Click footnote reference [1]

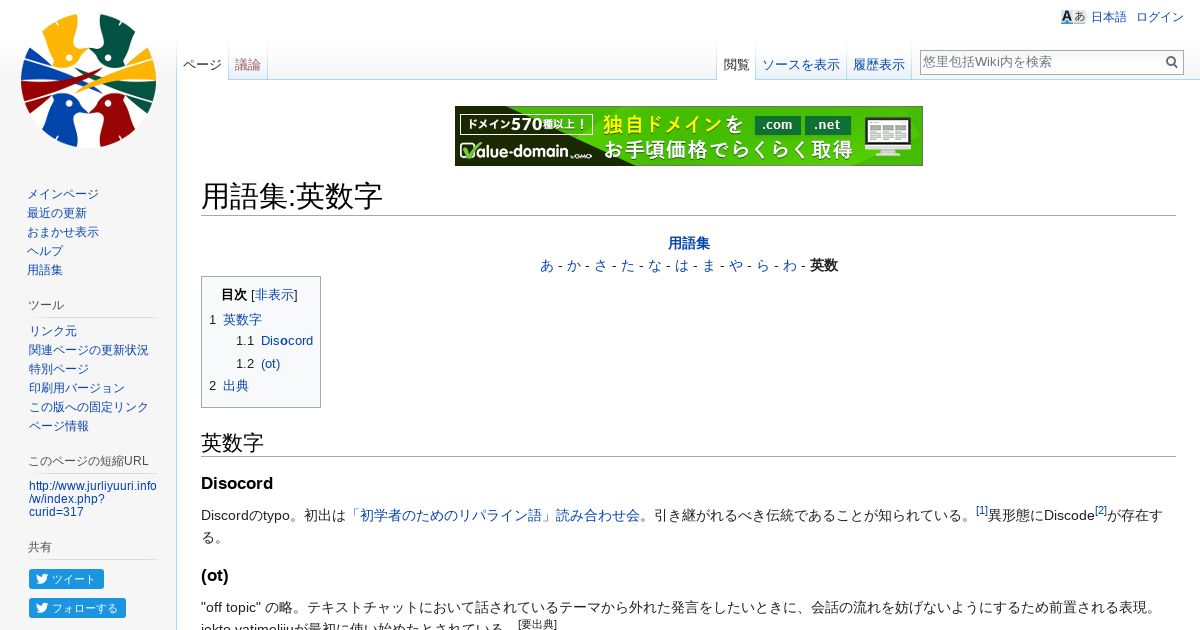982,511
